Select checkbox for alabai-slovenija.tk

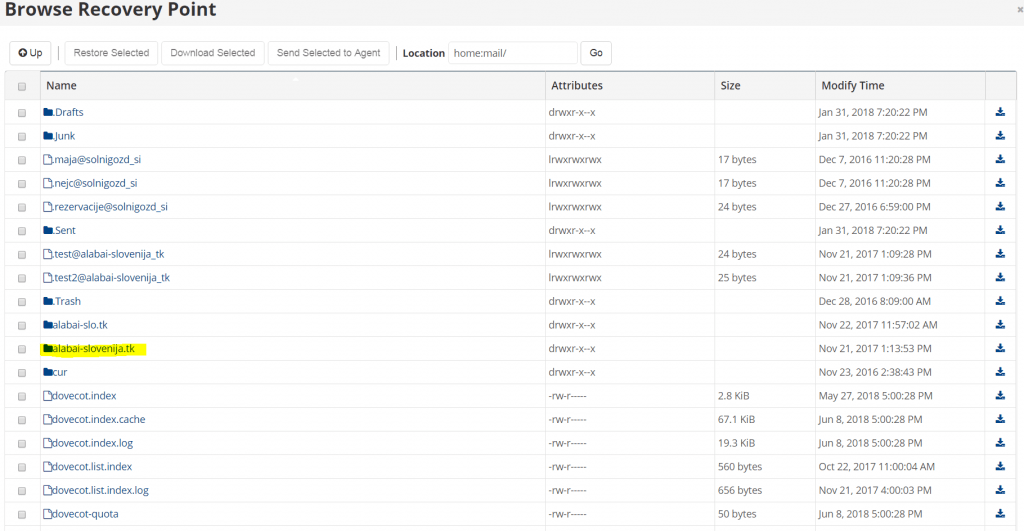click(22, 349)
